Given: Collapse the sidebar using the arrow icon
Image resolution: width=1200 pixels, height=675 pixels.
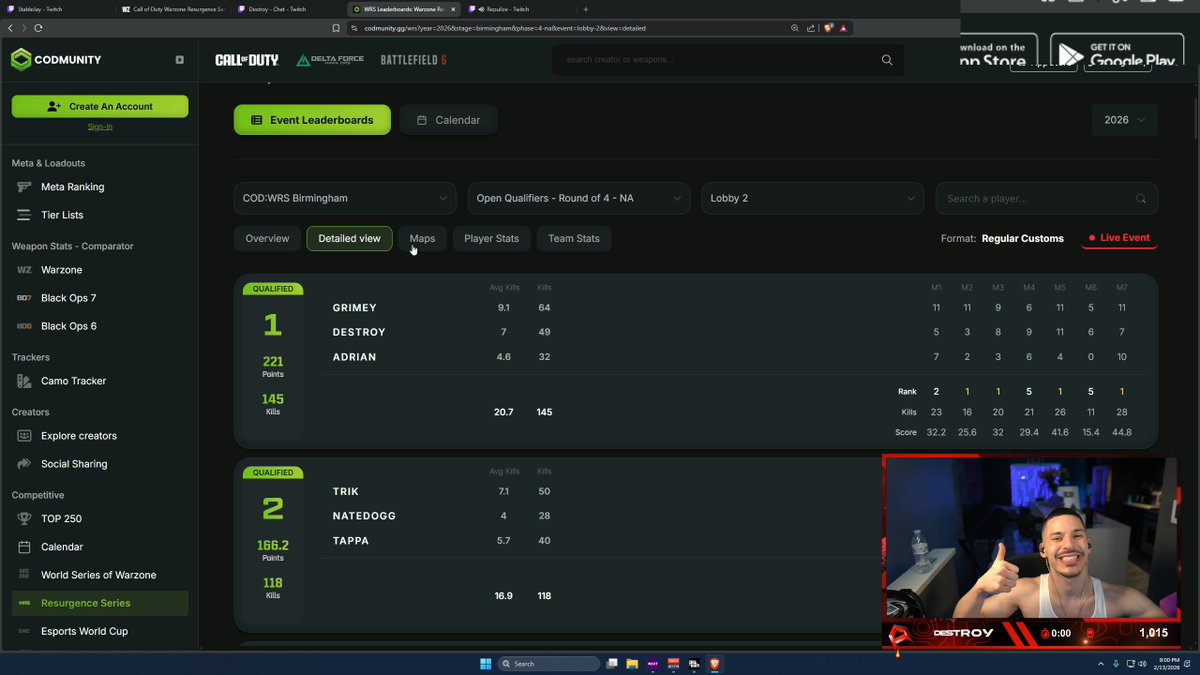Looking at the screenshot, I should coord(180,60).
